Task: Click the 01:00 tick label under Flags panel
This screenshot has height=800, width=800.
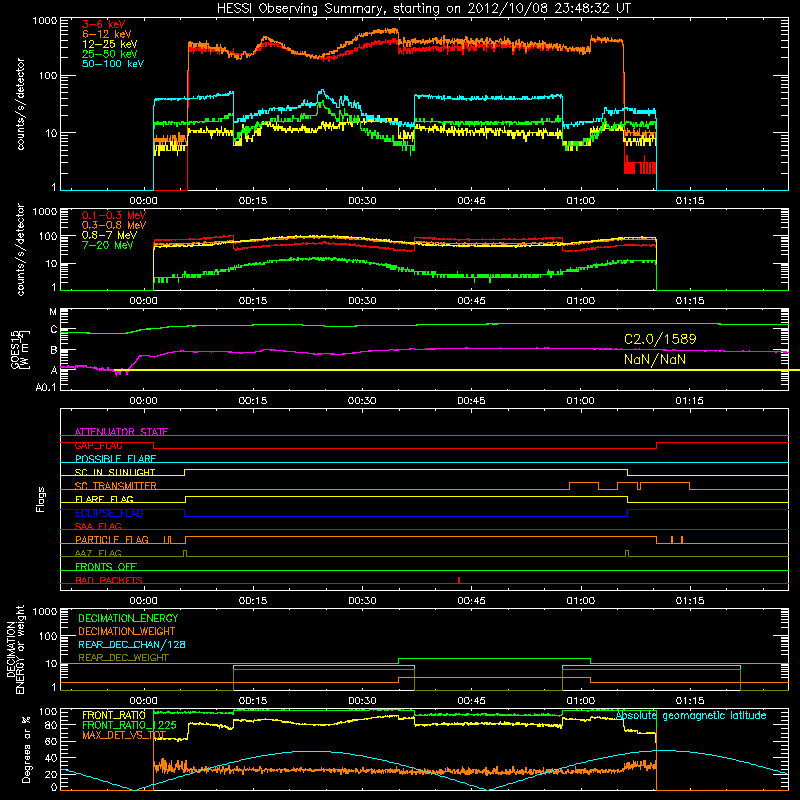Action: pos(581,601)
